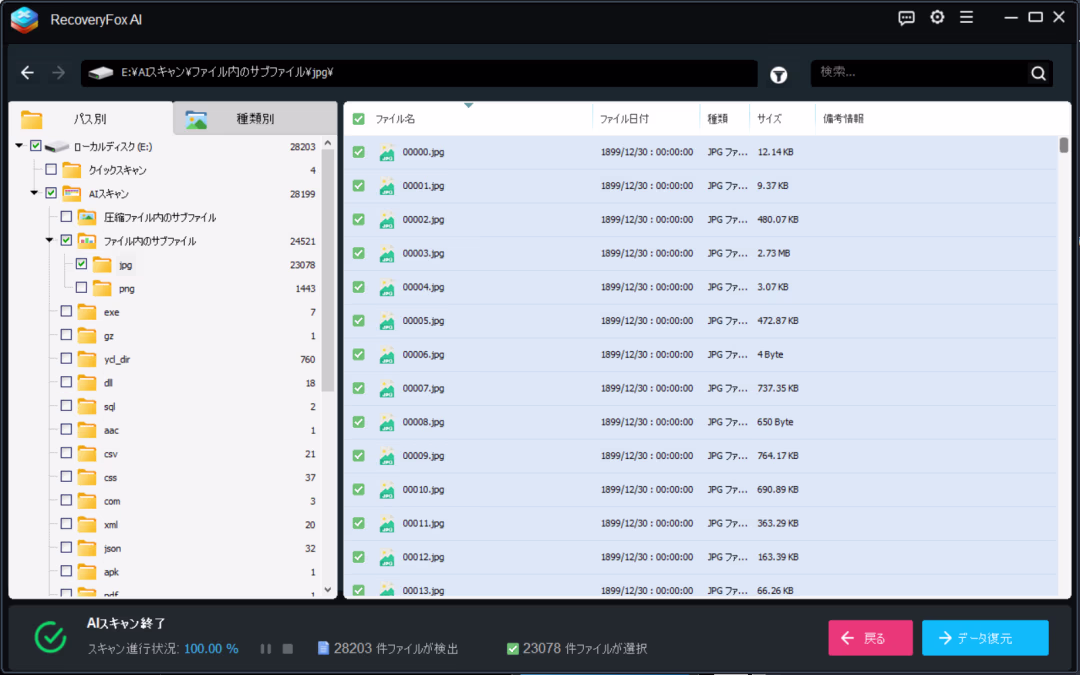Click the csv folder icon
The height and width of the screenshot is (675, 1080).
pos(87,454)
